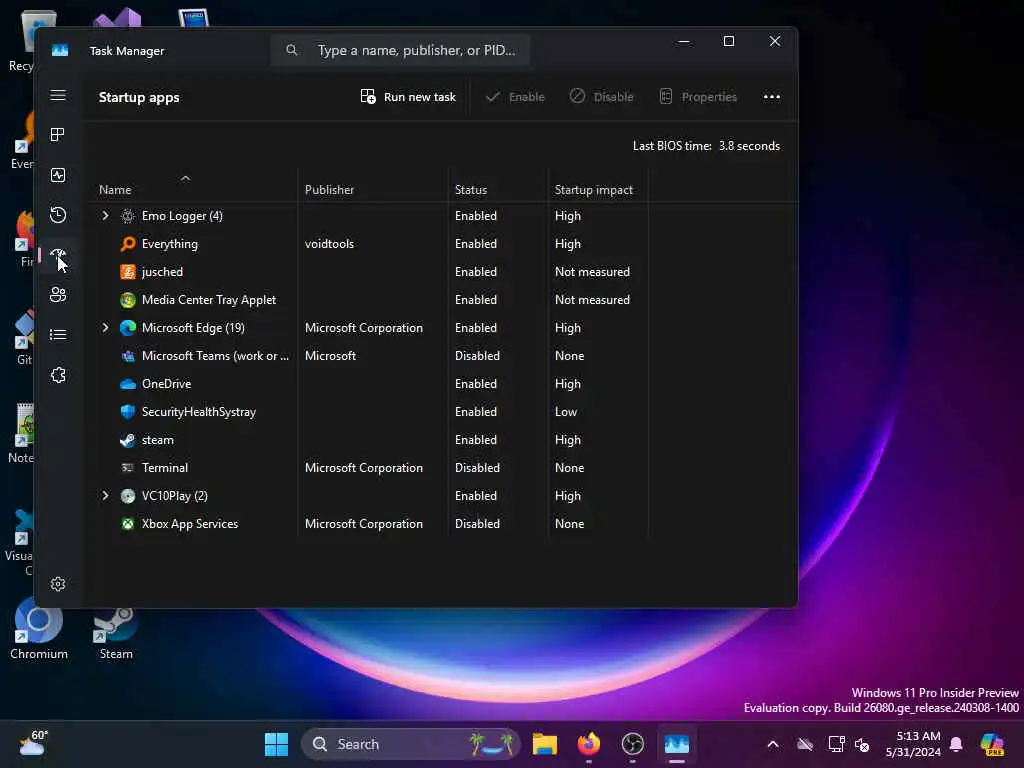The width and height of the screenshot is (1024, 768).
Task: Open the Windows Start button
Action: click(x=276, y=744)
